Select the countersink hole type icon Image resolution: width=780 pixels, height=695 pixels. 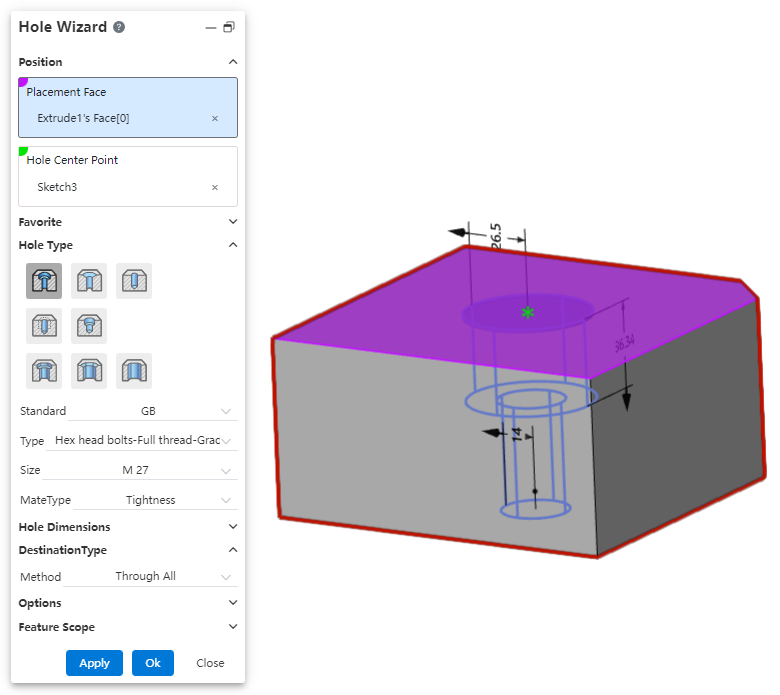pos(89,281)
